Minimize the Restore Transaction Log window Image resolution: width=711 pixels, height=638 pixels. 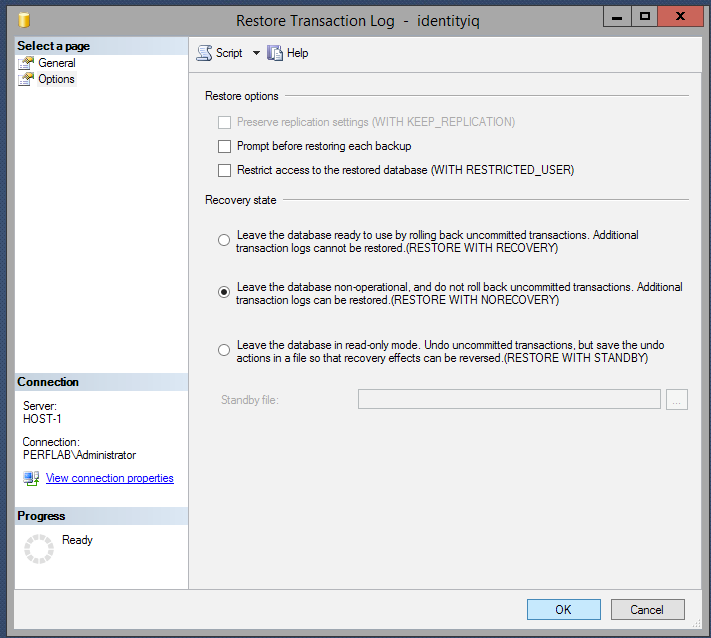pos(617,17)
